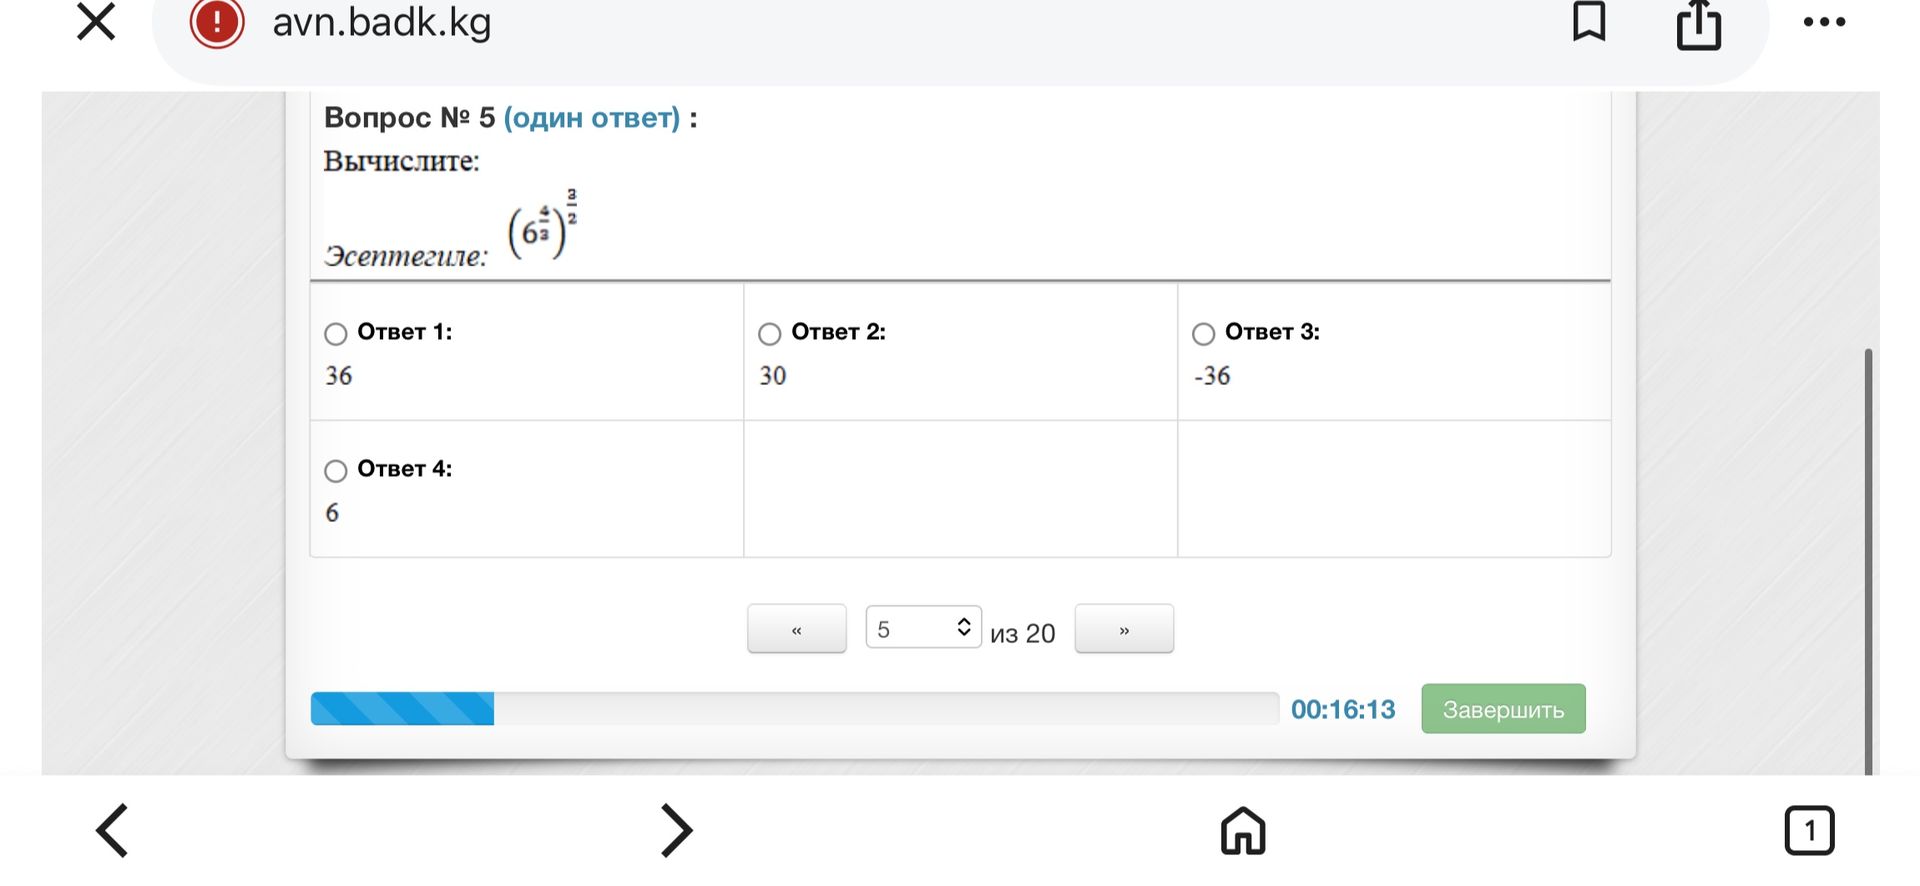Select Ответ 1 with value 36
Viewport: 1920px width, 886px height.
[336, 333]
